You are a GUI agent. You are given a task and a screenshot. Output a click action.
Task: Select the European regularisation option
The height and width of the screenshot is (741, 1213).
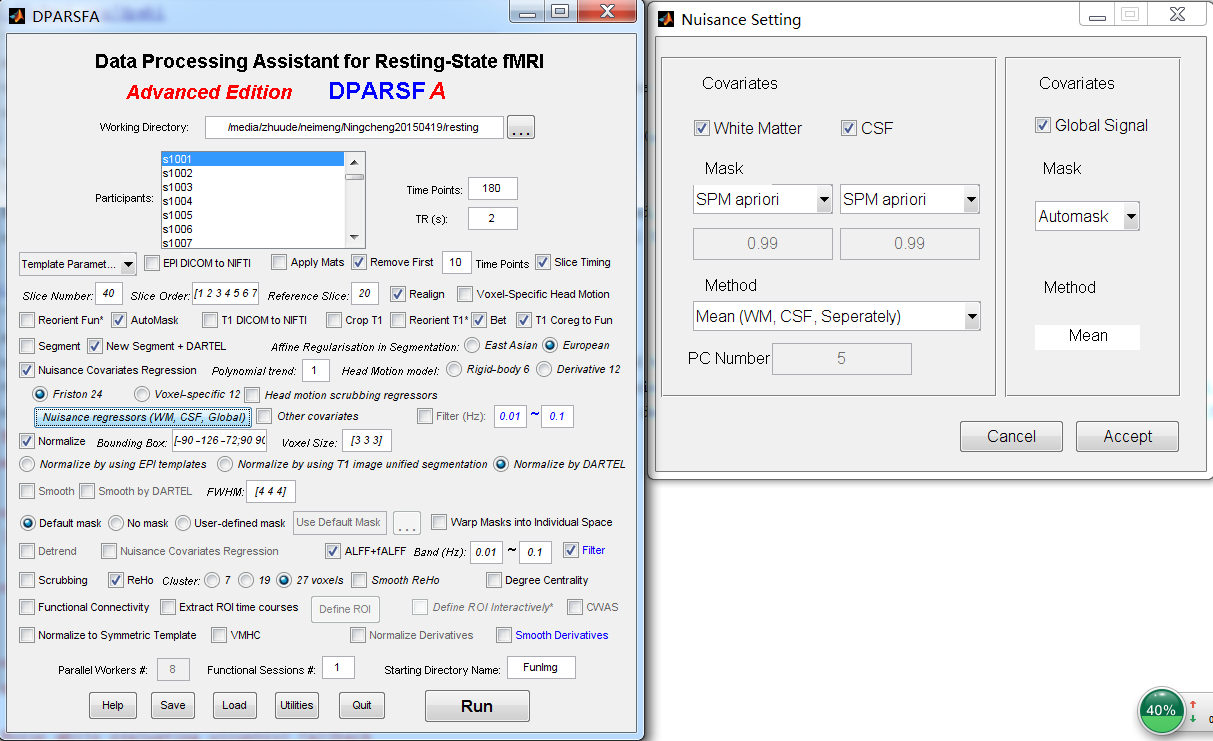point(550,346)
